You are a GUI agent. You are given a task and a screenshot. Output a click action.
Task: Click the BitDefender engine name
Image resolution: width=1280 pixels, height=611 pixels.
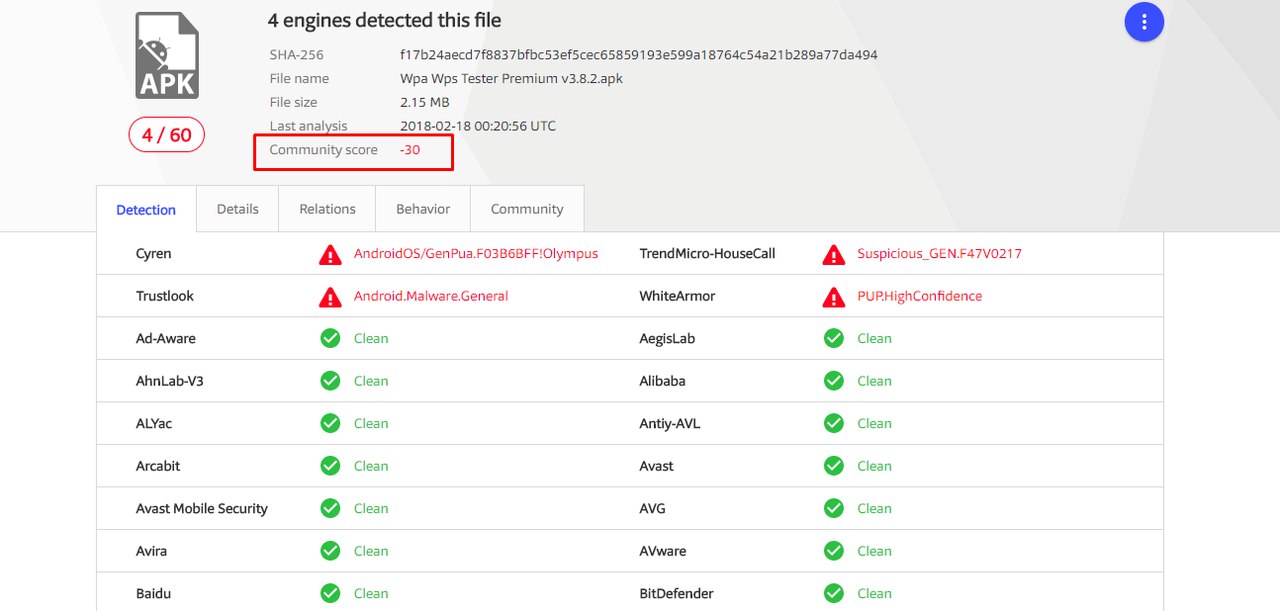click(x=676, y=593)
